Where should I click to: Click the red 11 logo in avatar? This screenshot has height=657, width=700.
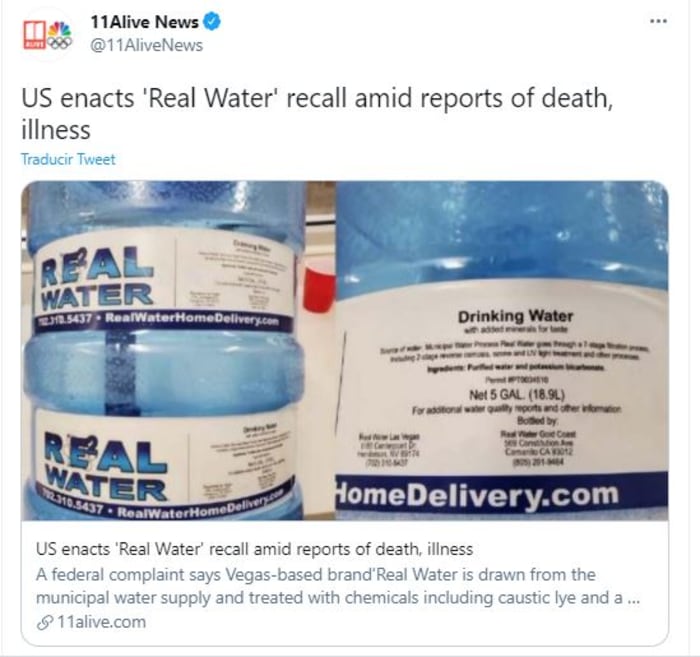(35, 35)
